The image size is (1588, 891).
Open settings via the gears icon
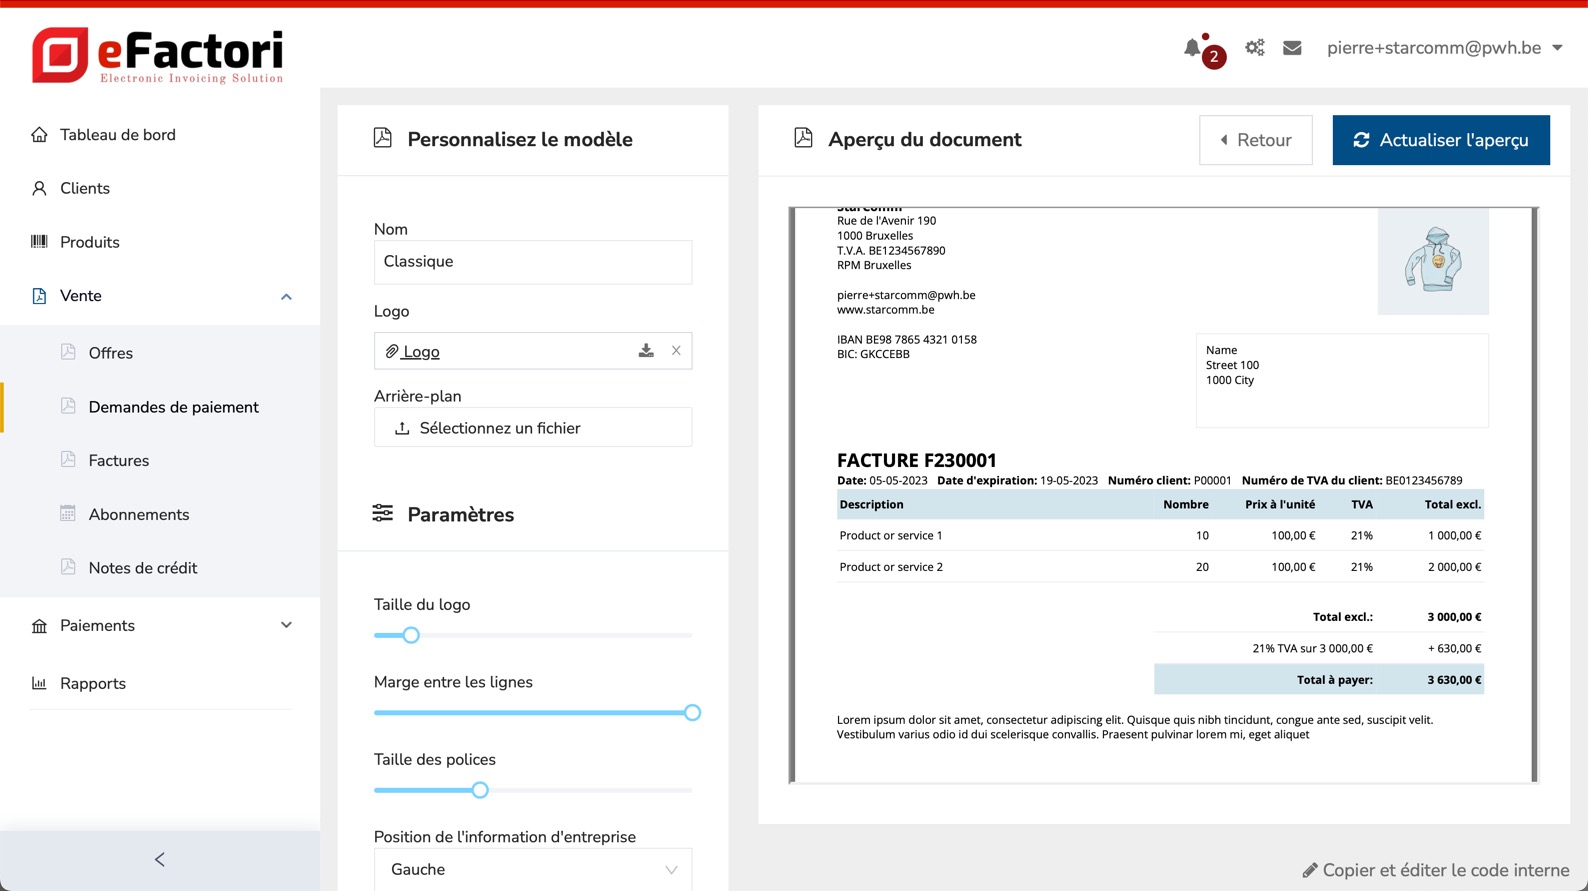[x=1254, y=48]
